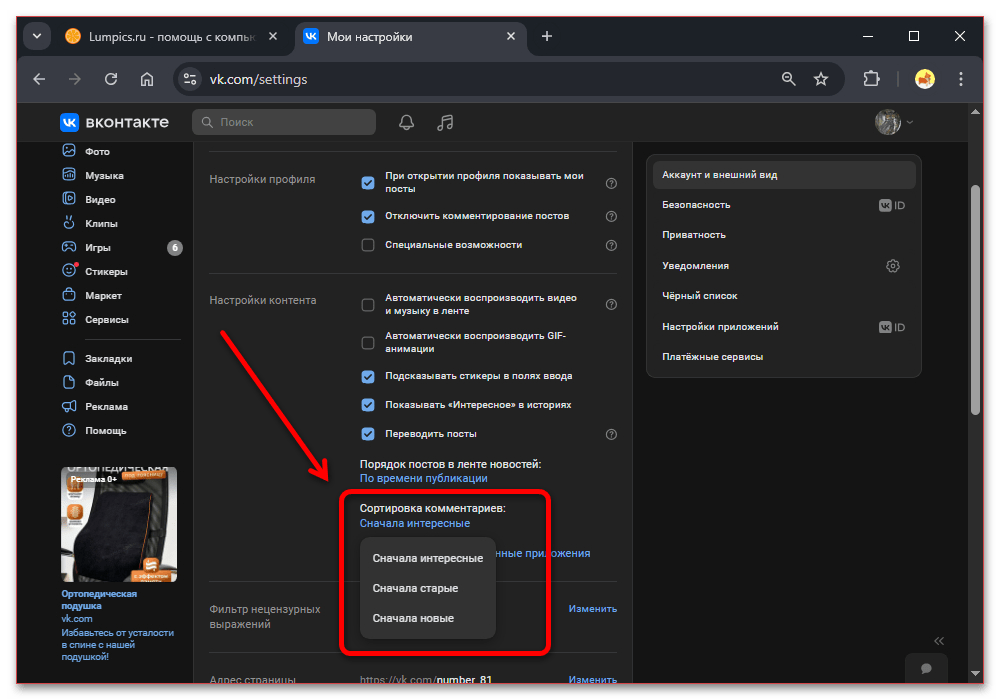Open 'Чёрный список' settings section
This screenshot has height=700, width=1000.
pyautogui.click(x=784, y=296)
